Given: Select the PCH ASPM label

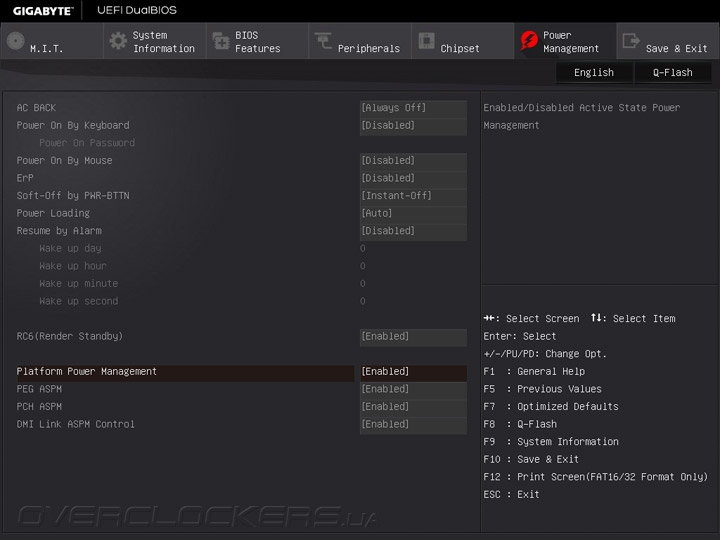Looking at the screenshot, I should [39, 407].
